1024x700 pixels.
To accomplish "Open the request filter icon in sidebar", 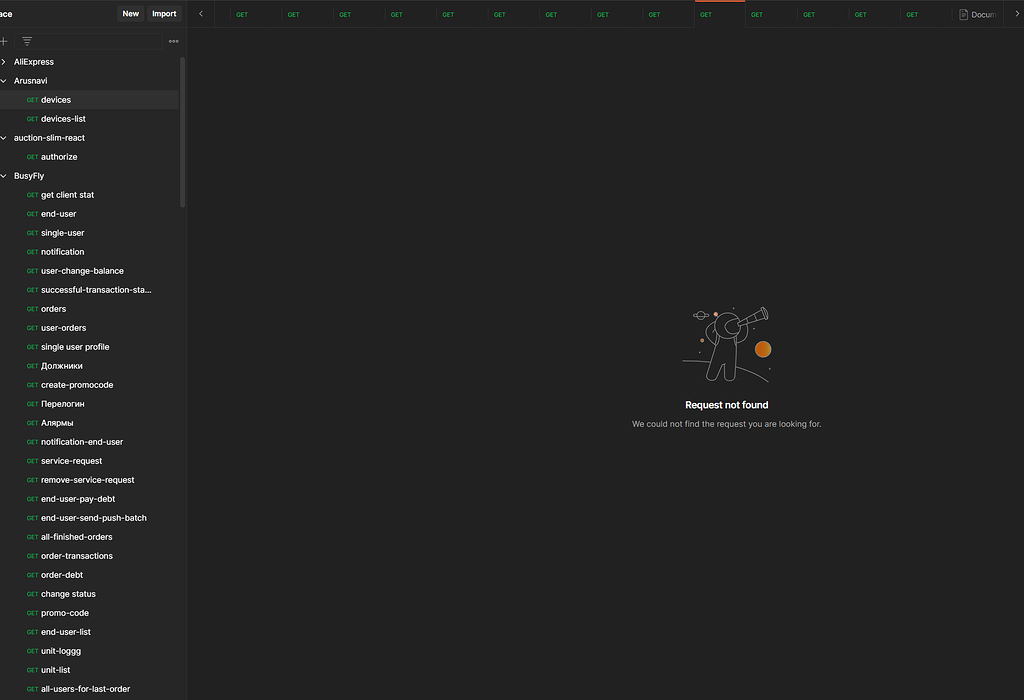I will click(x=26, y=41).
